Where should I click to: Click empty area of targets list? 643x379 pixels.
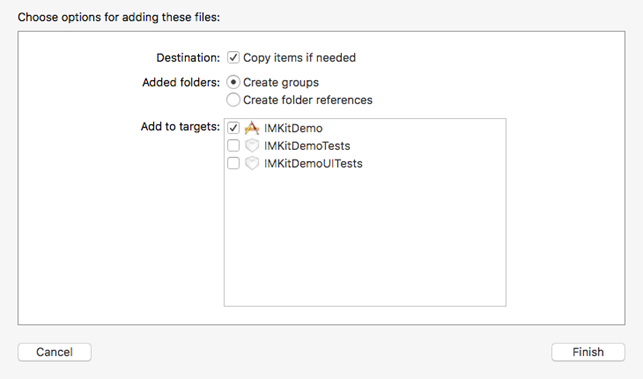(365, 238)
